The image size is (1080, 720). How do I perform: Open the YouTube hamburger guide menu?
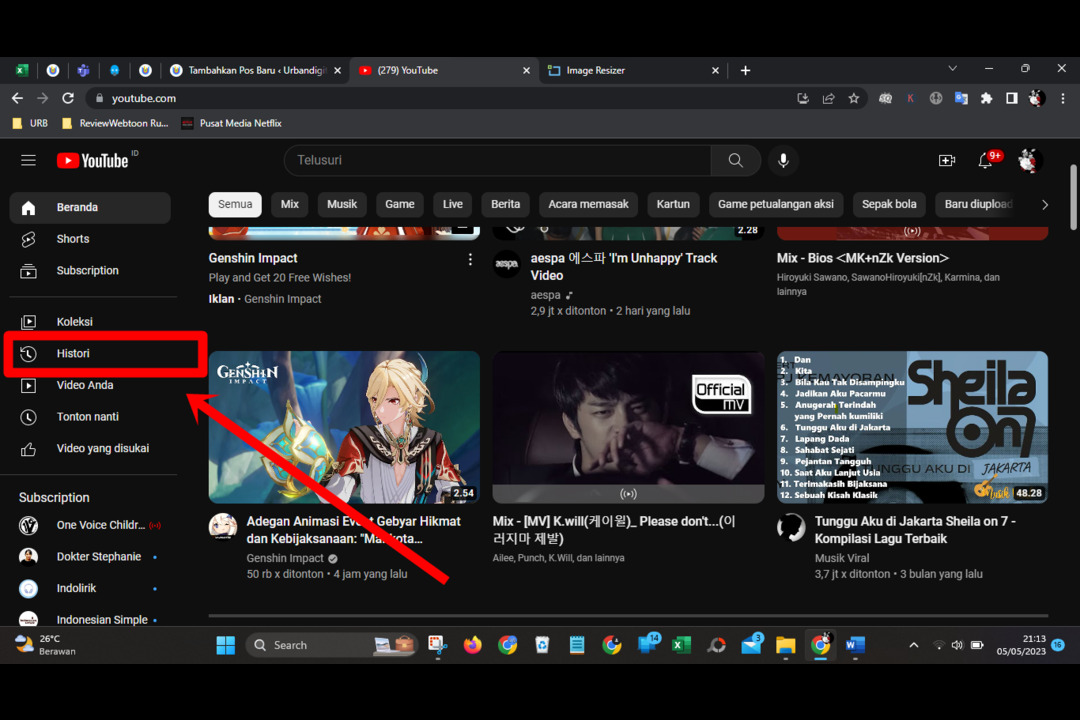[28, 161]
